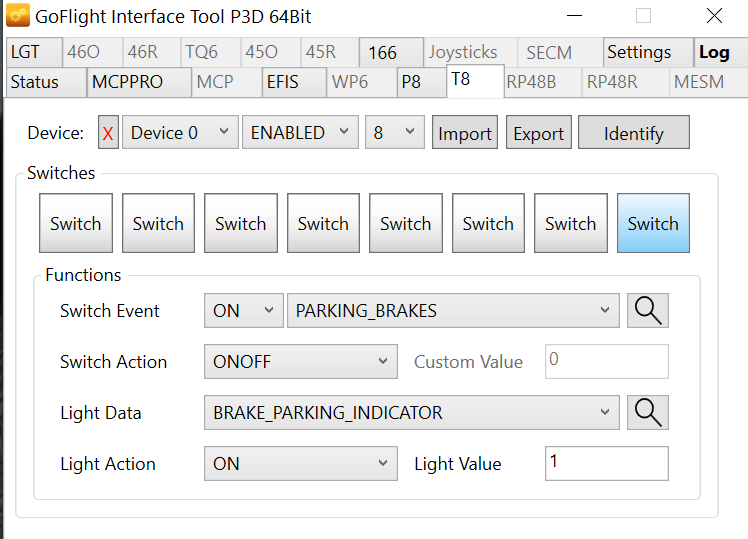Click the search icon next to Light Data
Image resolution: width=748 pixels, height=539 pixels.
(x=648, y=413)
